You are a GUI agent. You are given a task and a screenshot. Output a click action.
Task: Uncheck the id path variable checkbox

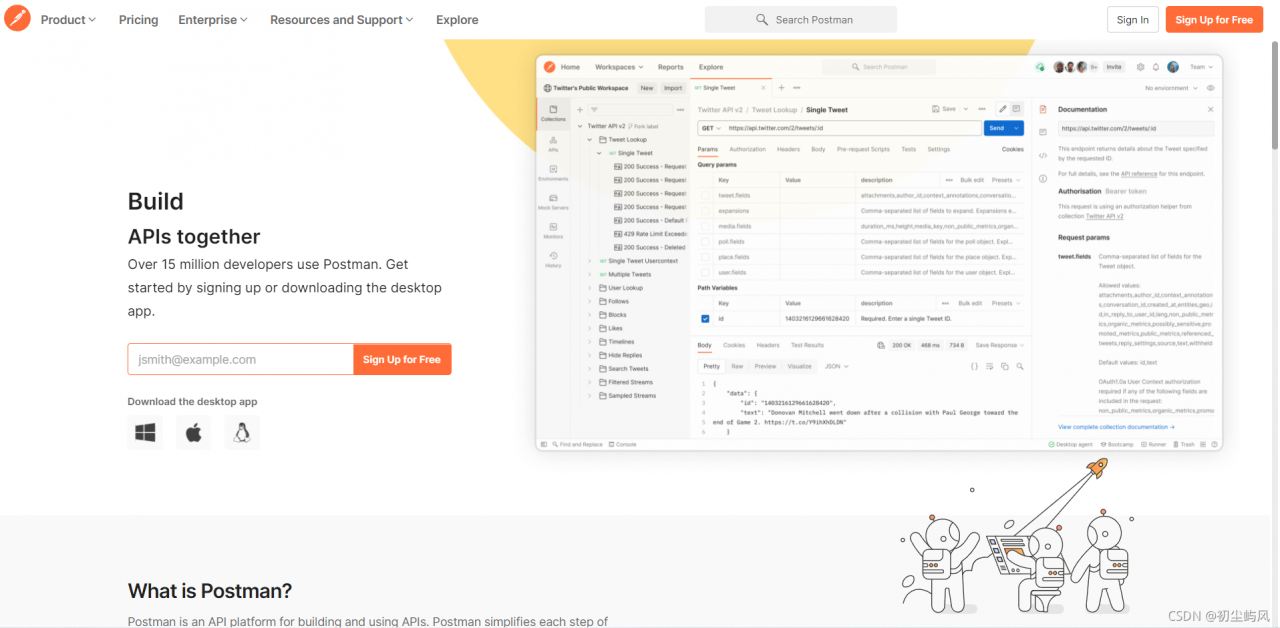706,319
